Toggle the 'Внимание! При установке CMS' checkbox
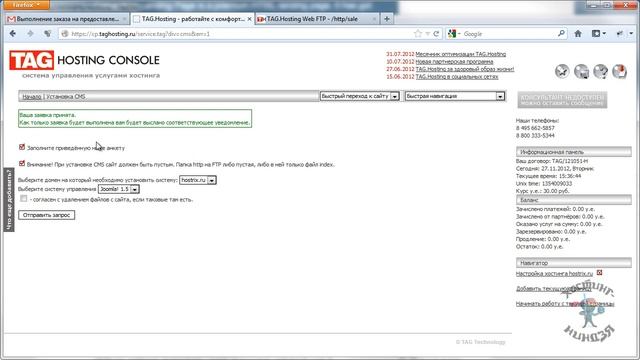 click(22, 164)
